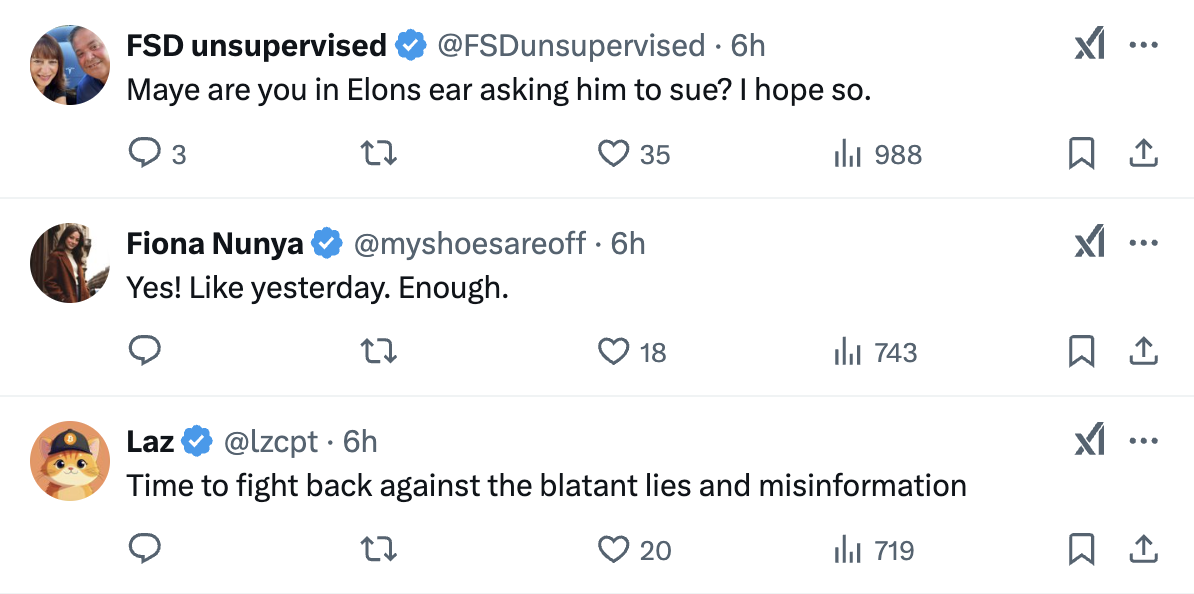This screenshot has height=594, width=1194.
Task: Reply to FSD unsupervised's tweet
Action: (x=146, y=154)
